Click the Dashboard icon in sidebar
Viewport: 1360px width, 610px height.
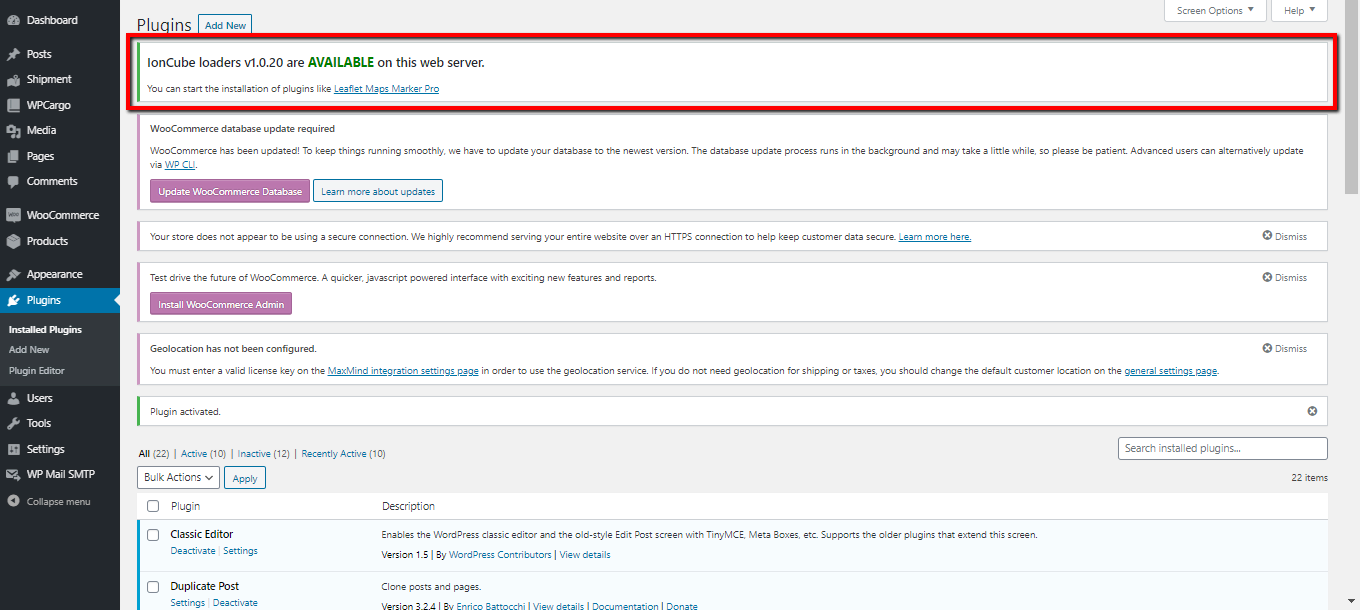13,20
